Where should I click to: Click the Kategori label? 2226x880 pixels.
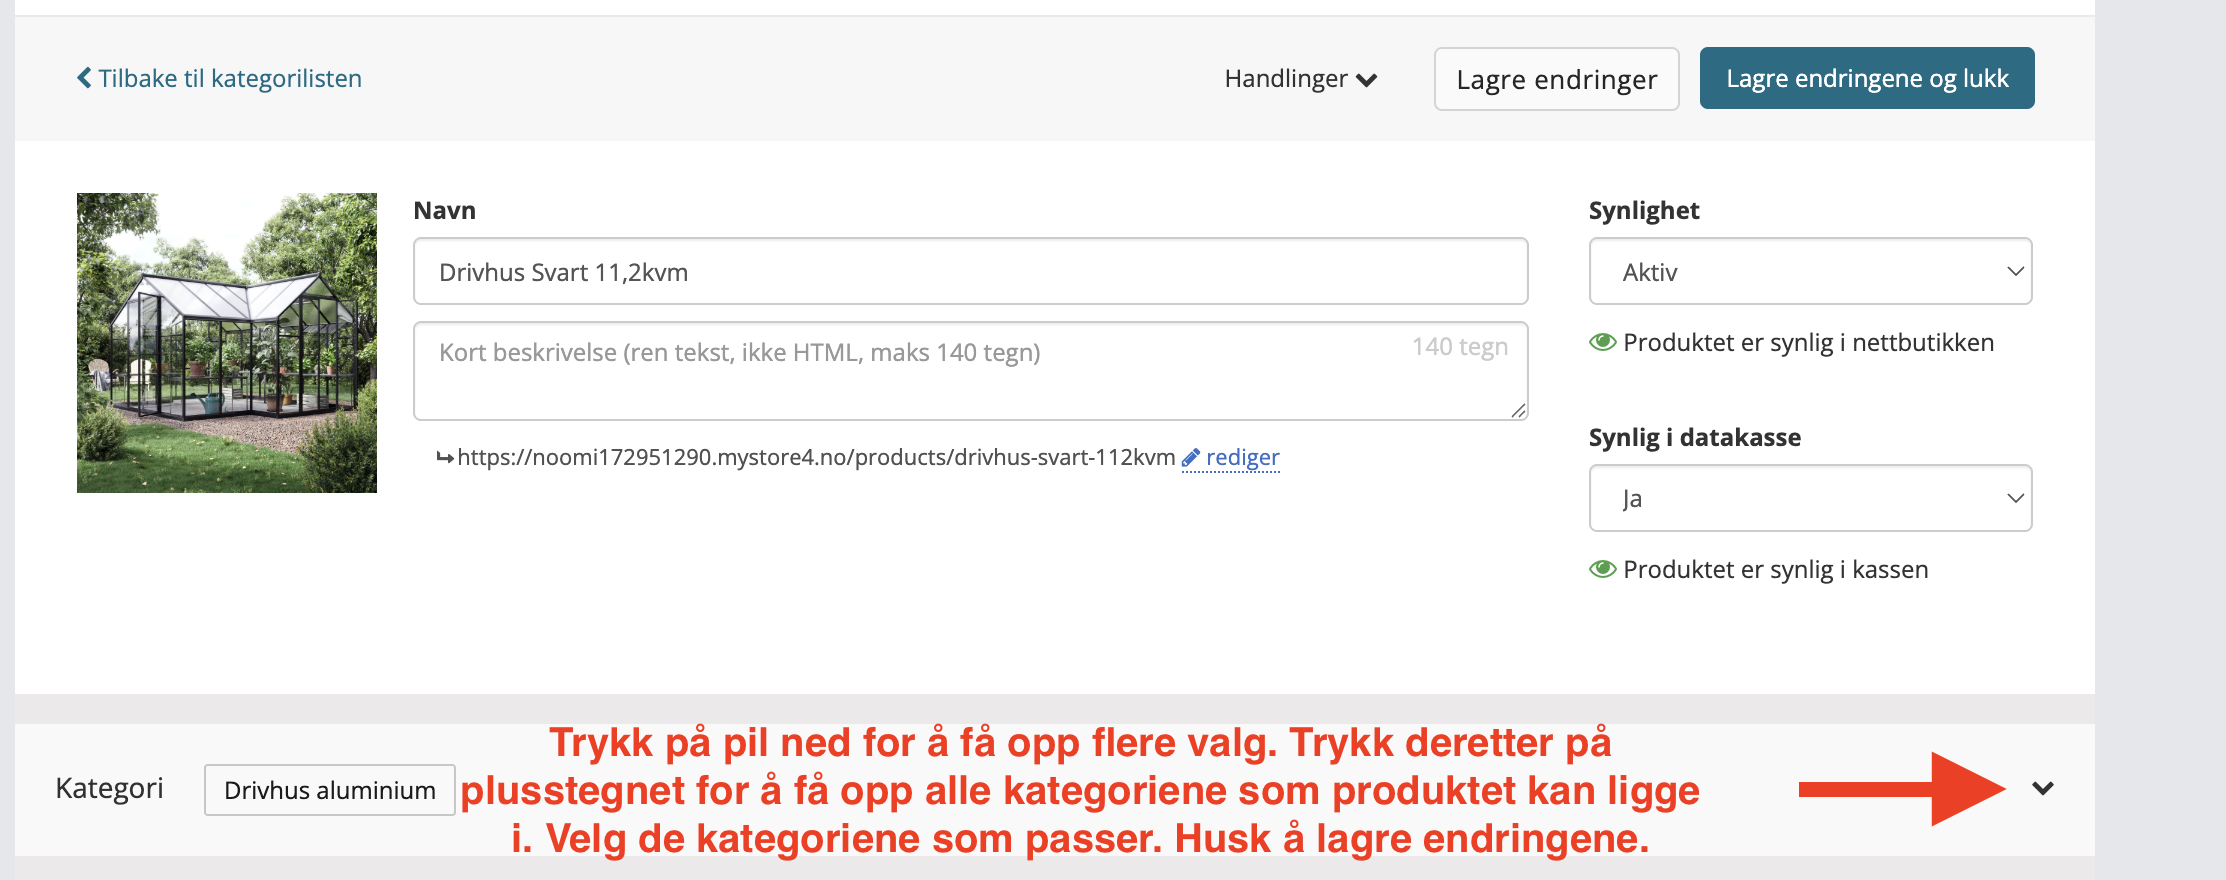coord(109,788)
